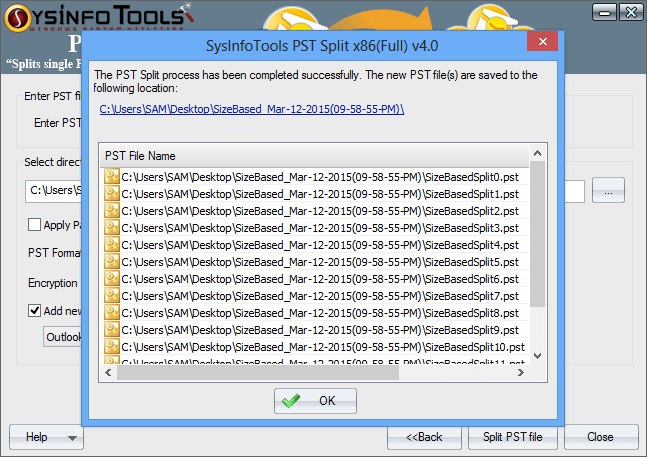647x457 pixels.
Task: Select the SizeBasedSplit9.pst file path
Action: (x=320, y=330)
